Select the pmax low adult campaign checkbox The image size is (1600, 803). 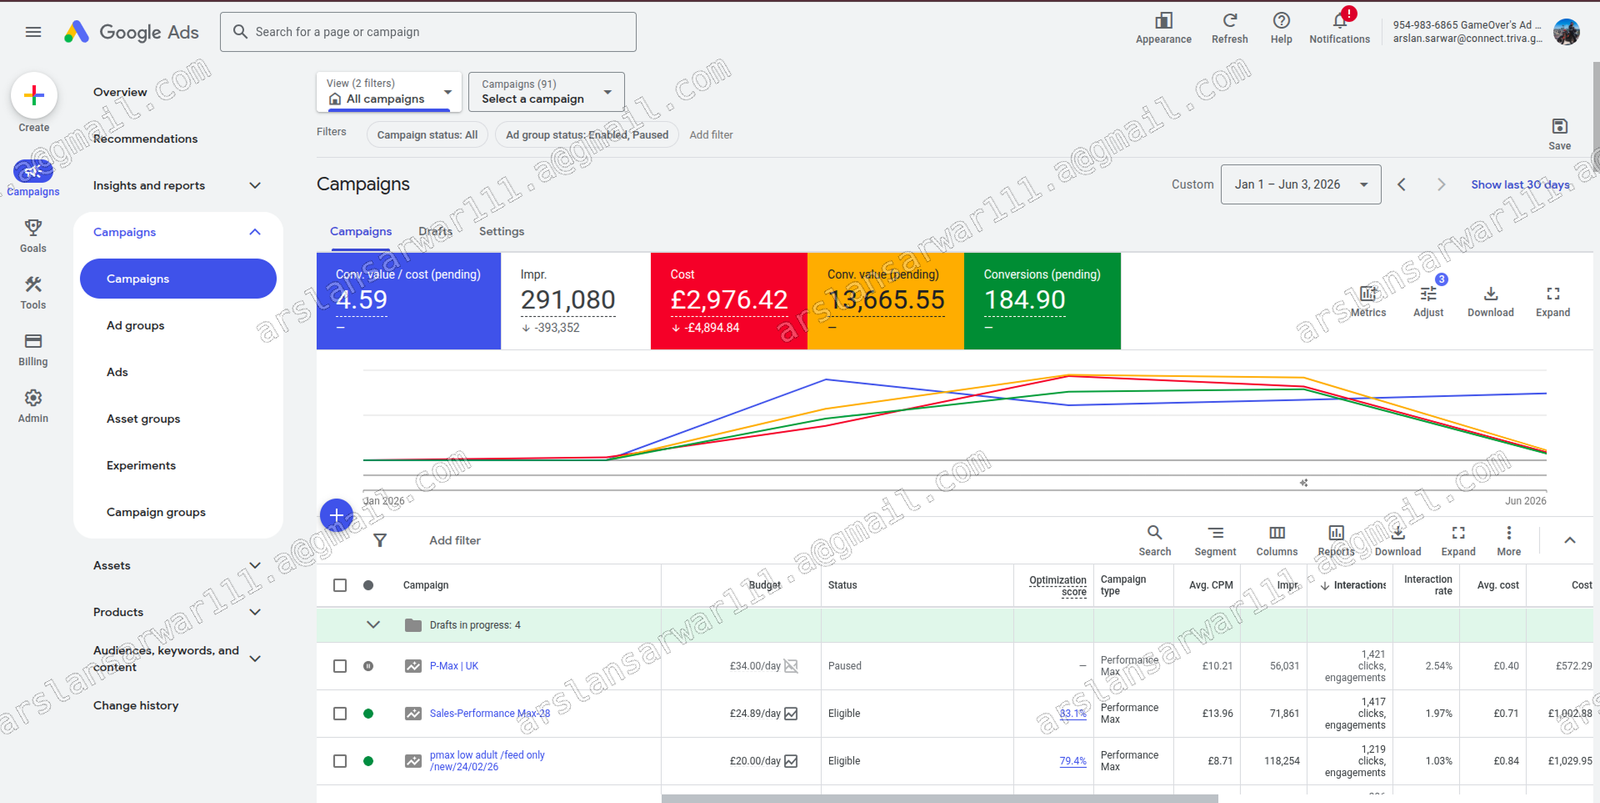(340, 761)
